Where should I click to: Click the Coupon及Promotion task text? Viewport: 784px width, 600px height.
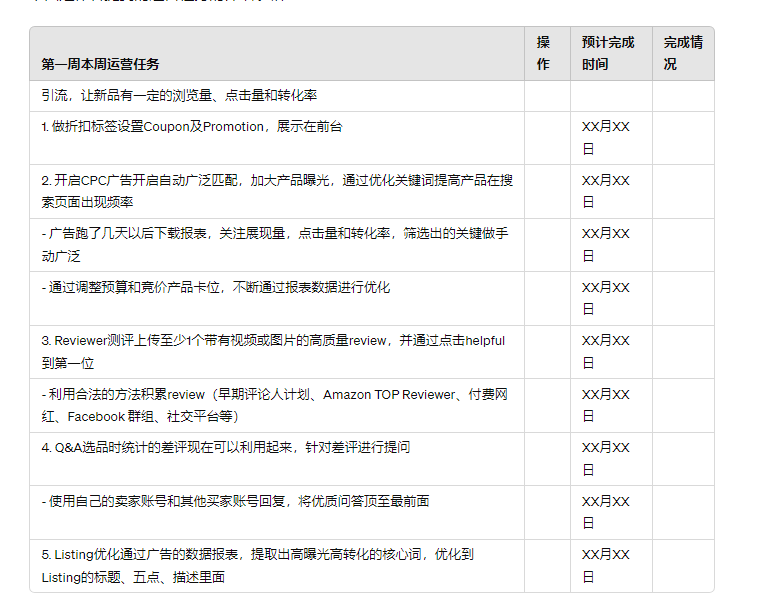tap(192, 127)
